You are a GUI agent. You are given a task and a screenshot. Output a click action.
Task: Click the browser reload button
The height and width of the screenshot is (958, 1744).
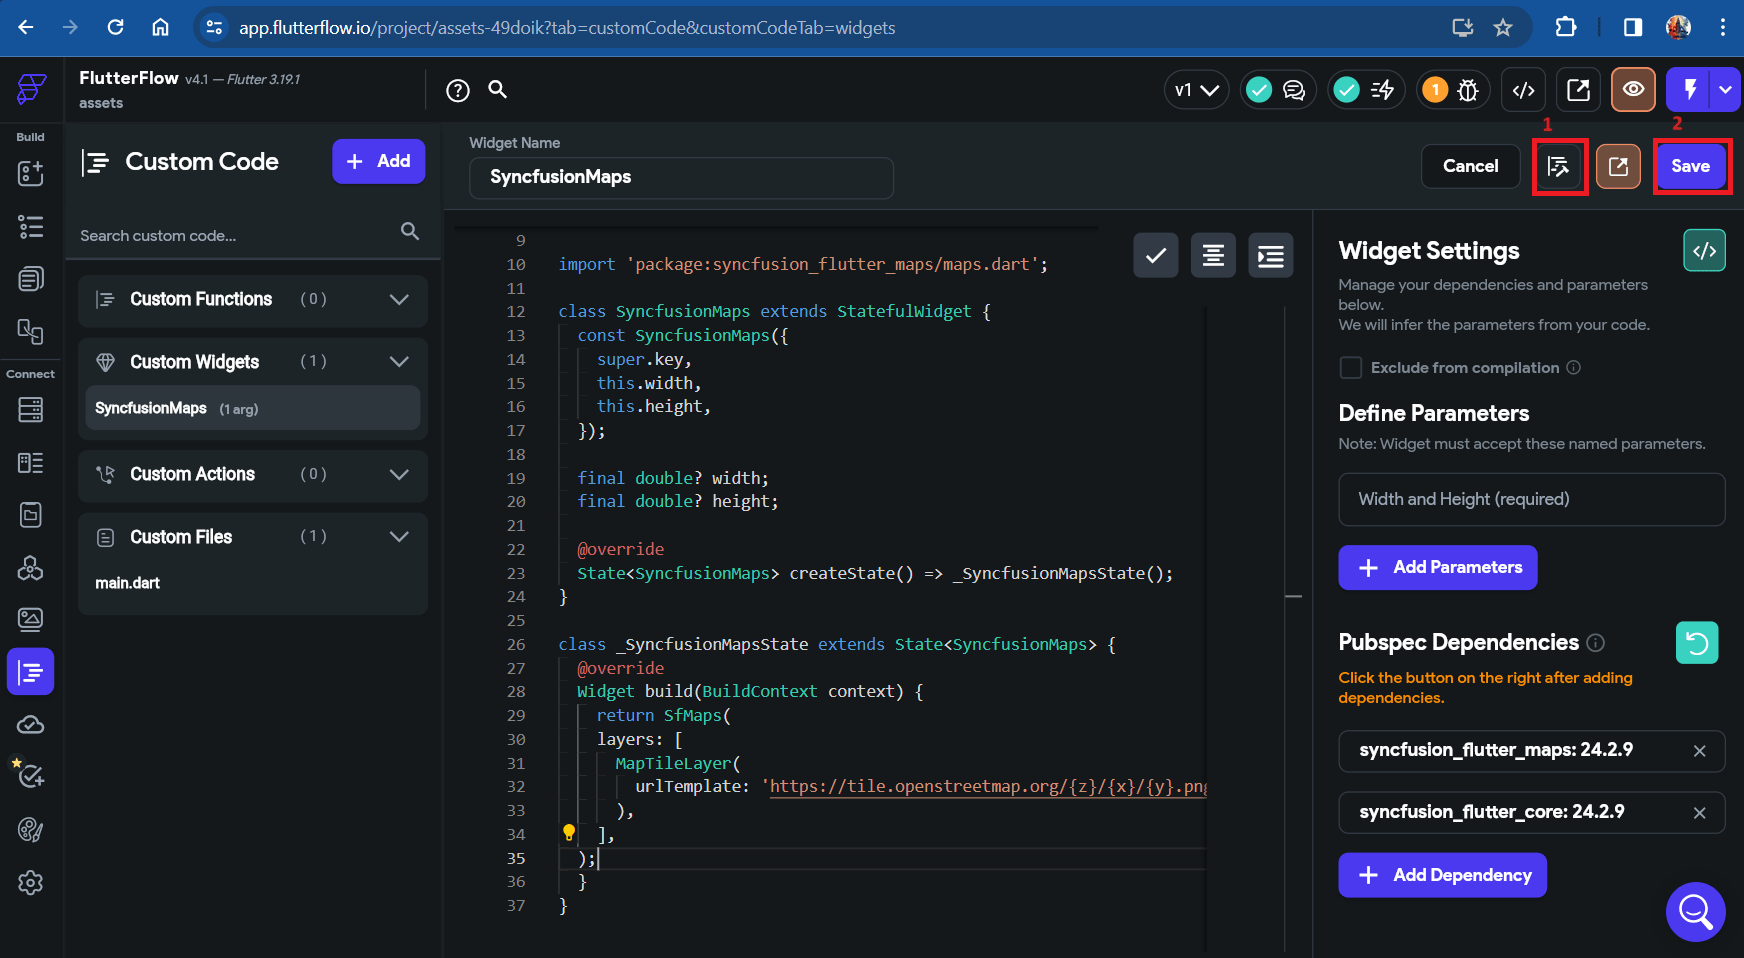tap(116, 27)
